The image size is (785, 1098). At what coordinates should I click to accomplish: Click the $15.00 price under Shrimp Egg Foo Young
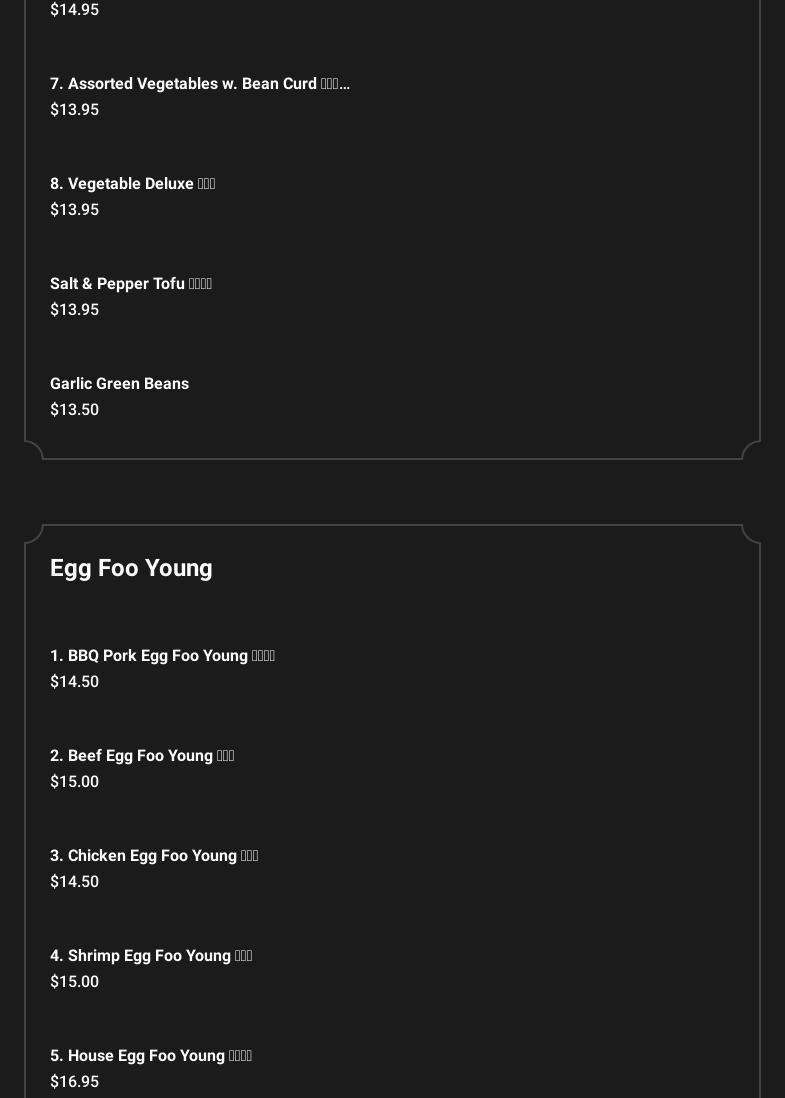pos(74,982)
